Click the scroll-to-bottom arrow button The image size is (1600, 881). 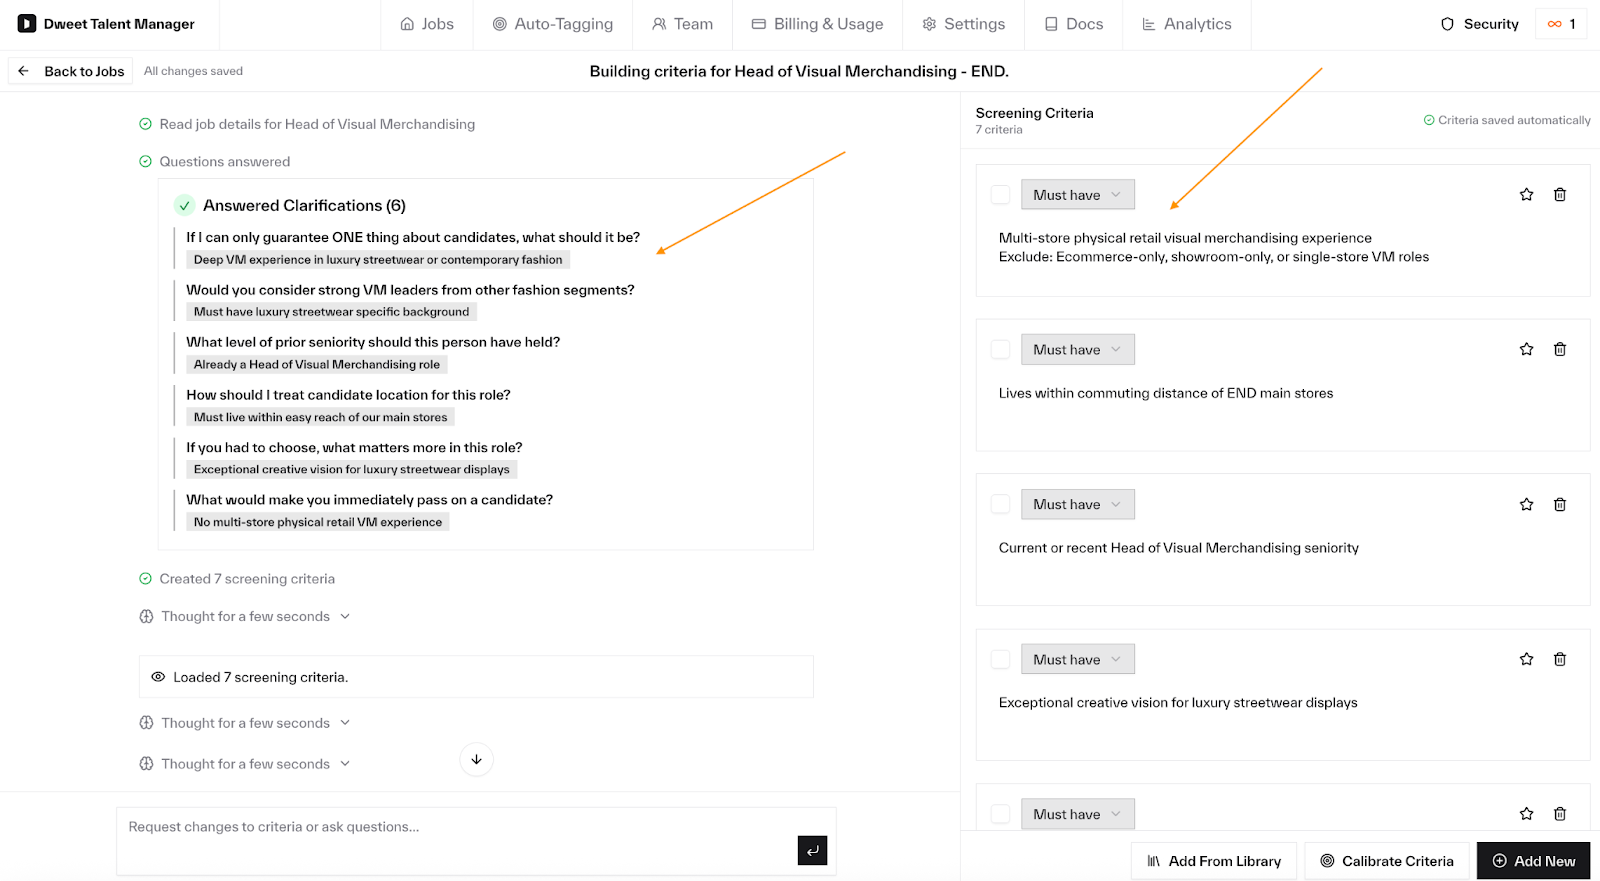(x=476, y=760)
